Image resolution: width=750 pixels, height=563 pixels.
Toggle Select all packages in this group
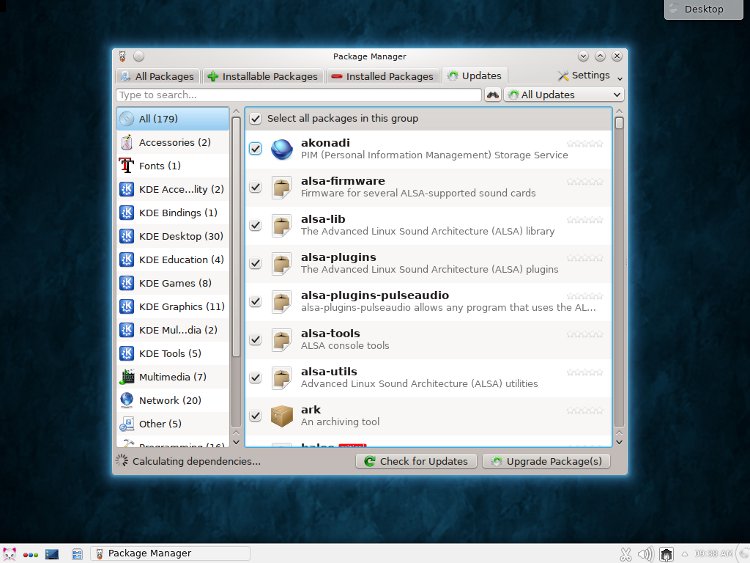click(x=255, y=119)
